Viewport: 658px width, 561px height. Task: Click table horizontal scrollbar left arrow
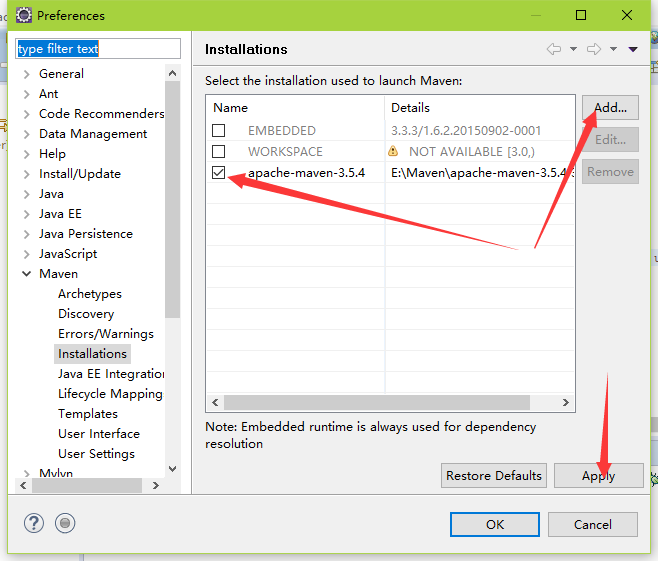click(215, 402)
